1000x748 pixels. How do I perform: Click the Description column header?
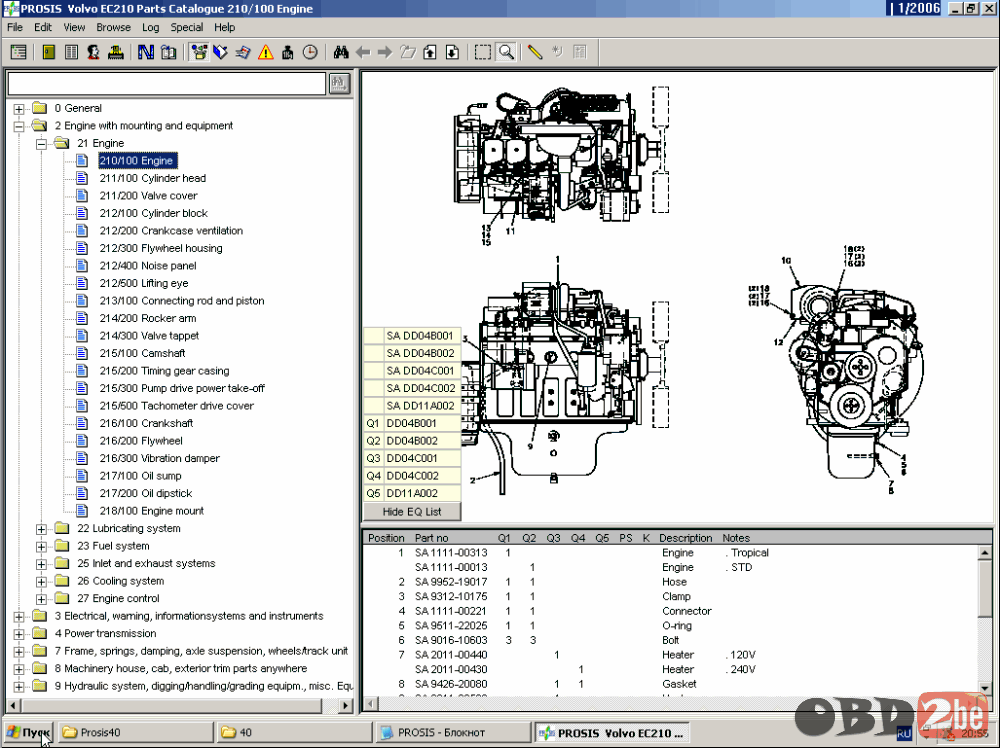(x=686, y=538)
